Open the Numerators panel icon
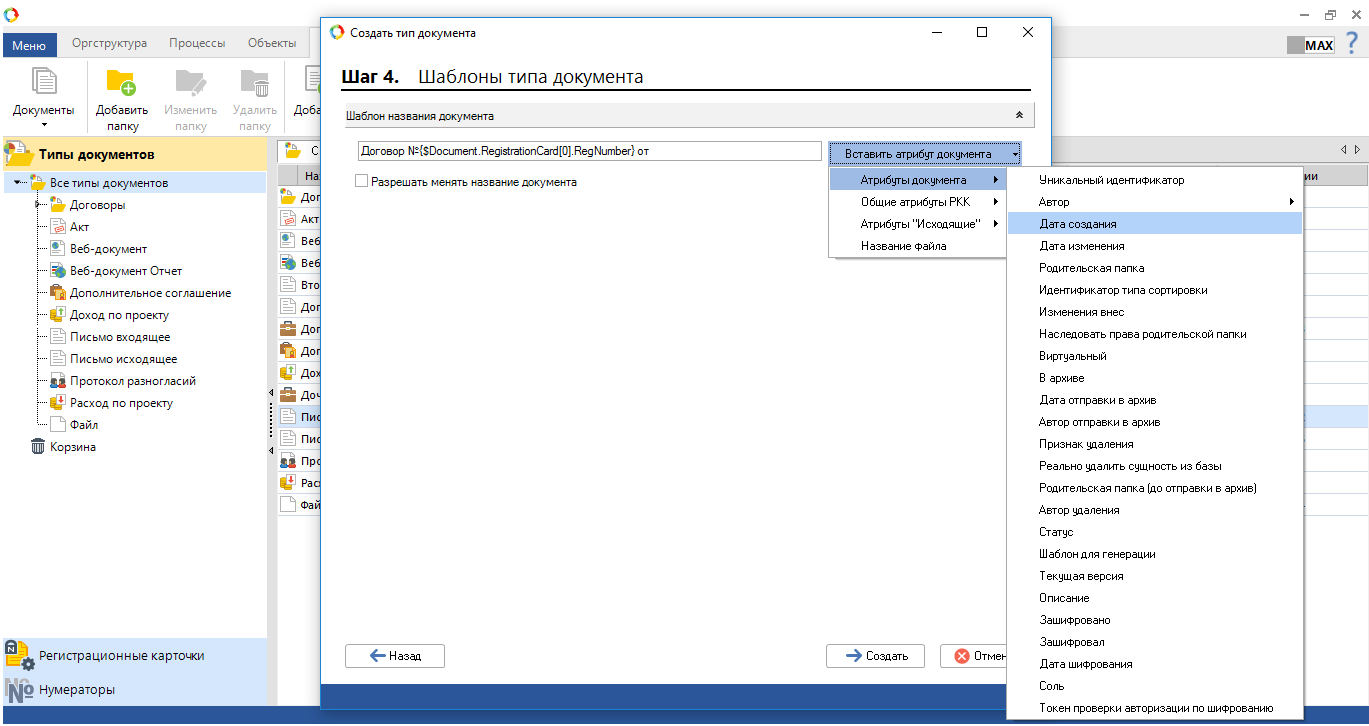This screenshot has width=1369, height=726. [x=20, y=690]
